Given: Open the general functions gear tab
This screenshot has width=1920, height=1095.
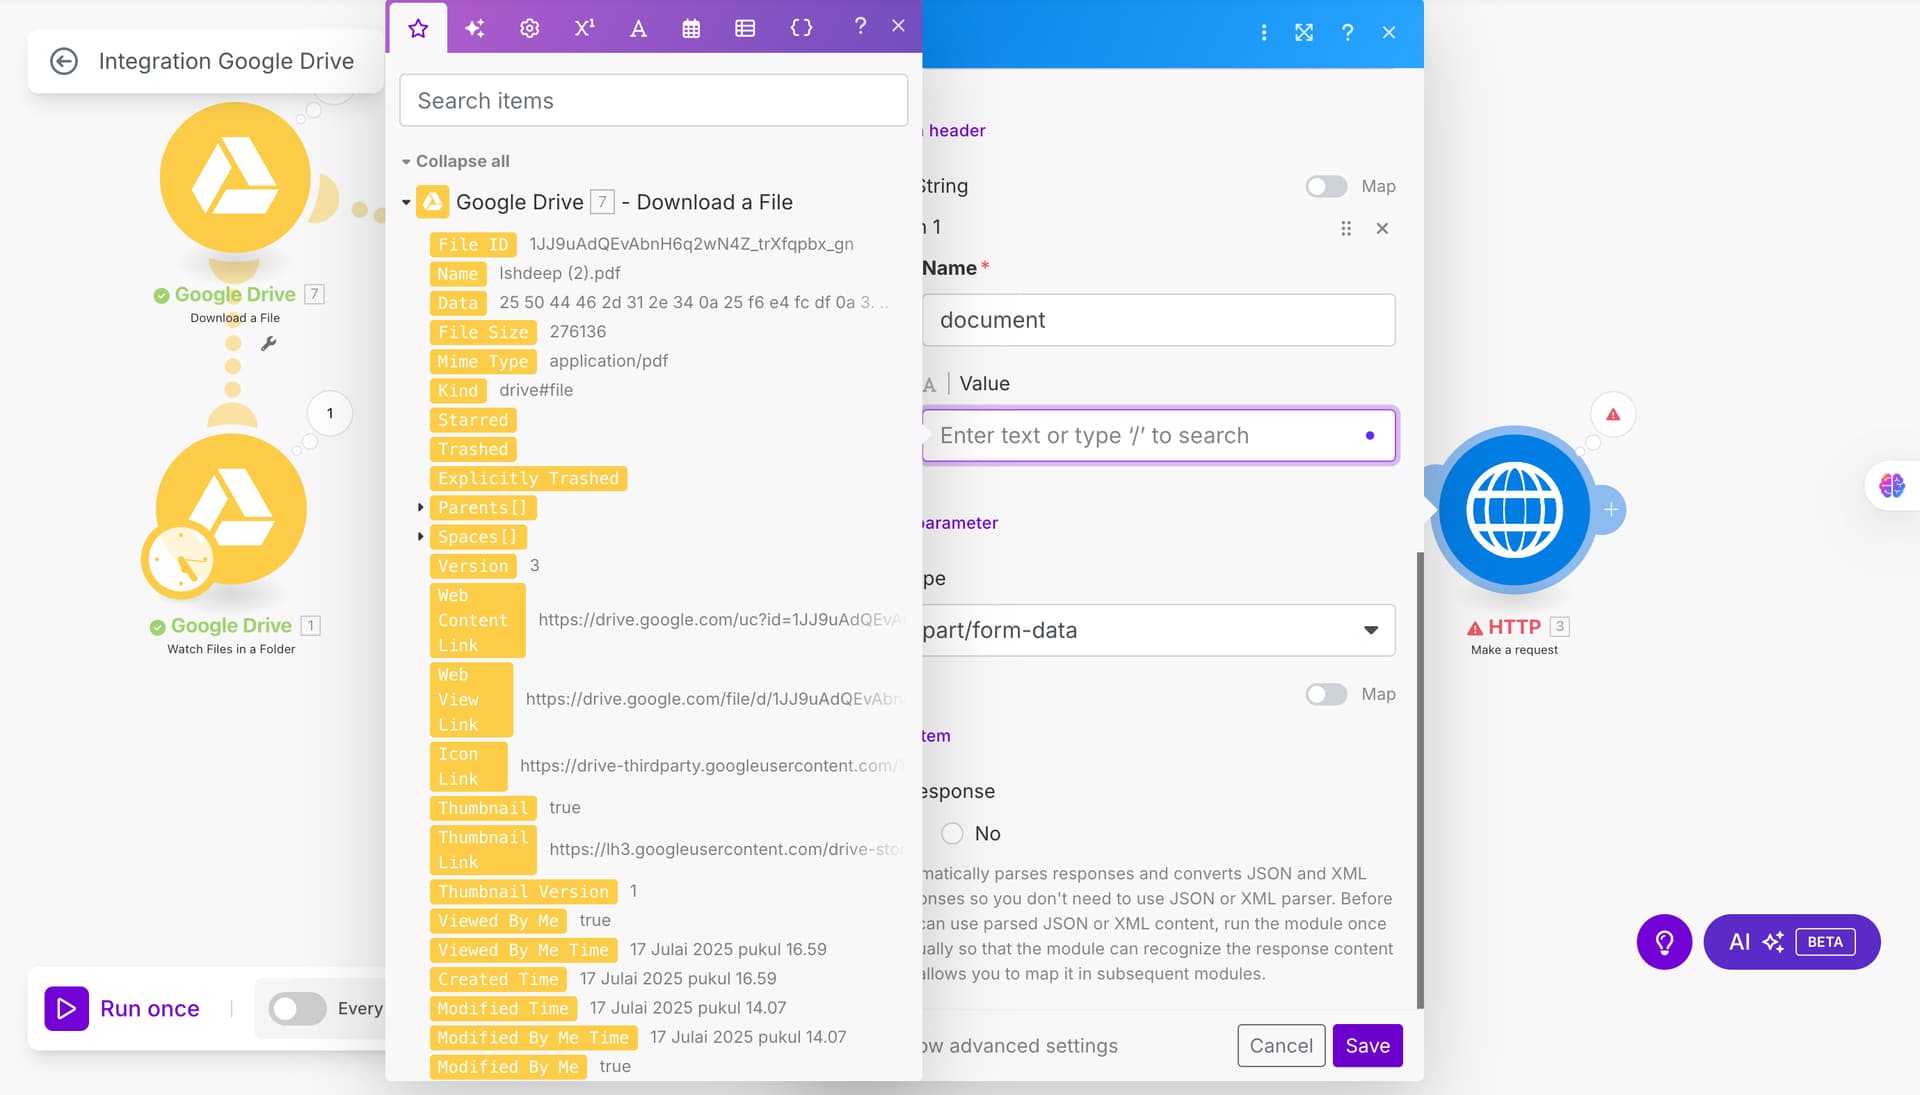Looking at the screenshot, I should coord(529,28).
